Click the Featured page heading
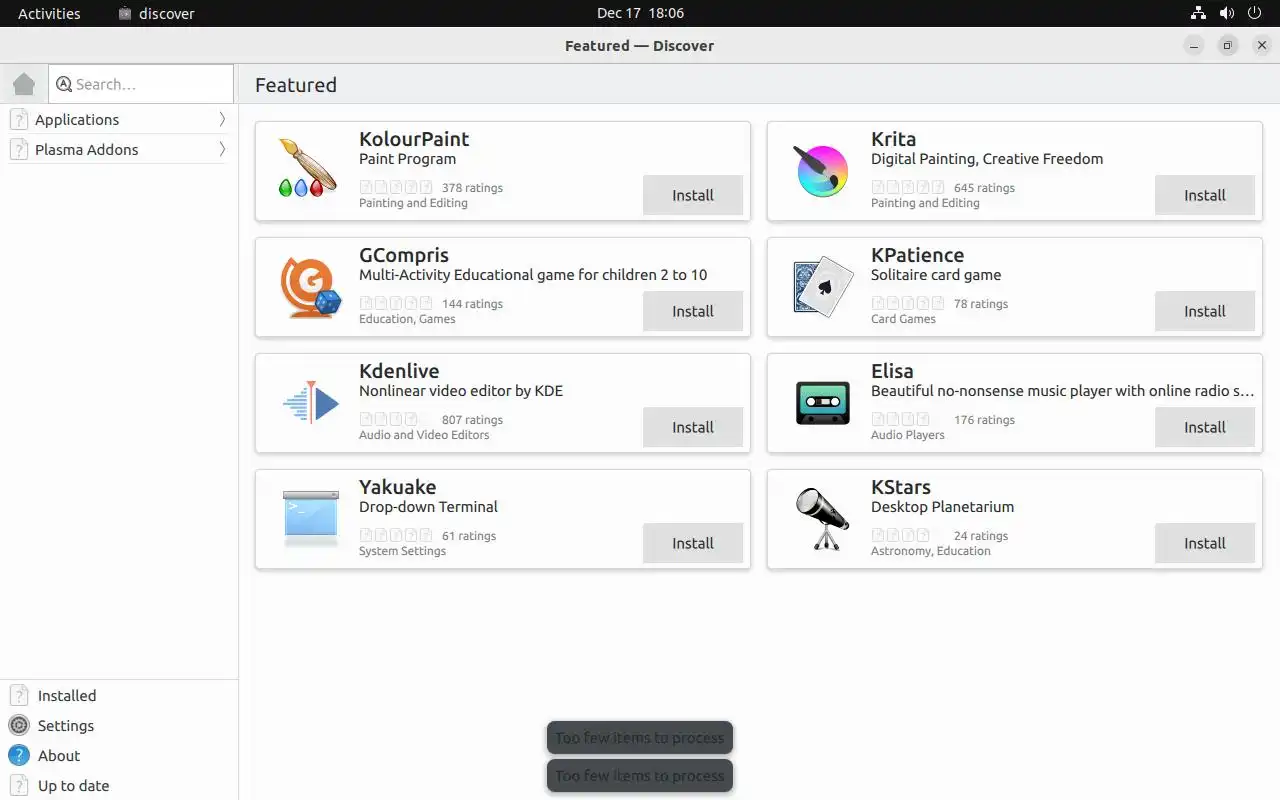Viewport: 1280px width, 800px height. (x=296, y=85)
